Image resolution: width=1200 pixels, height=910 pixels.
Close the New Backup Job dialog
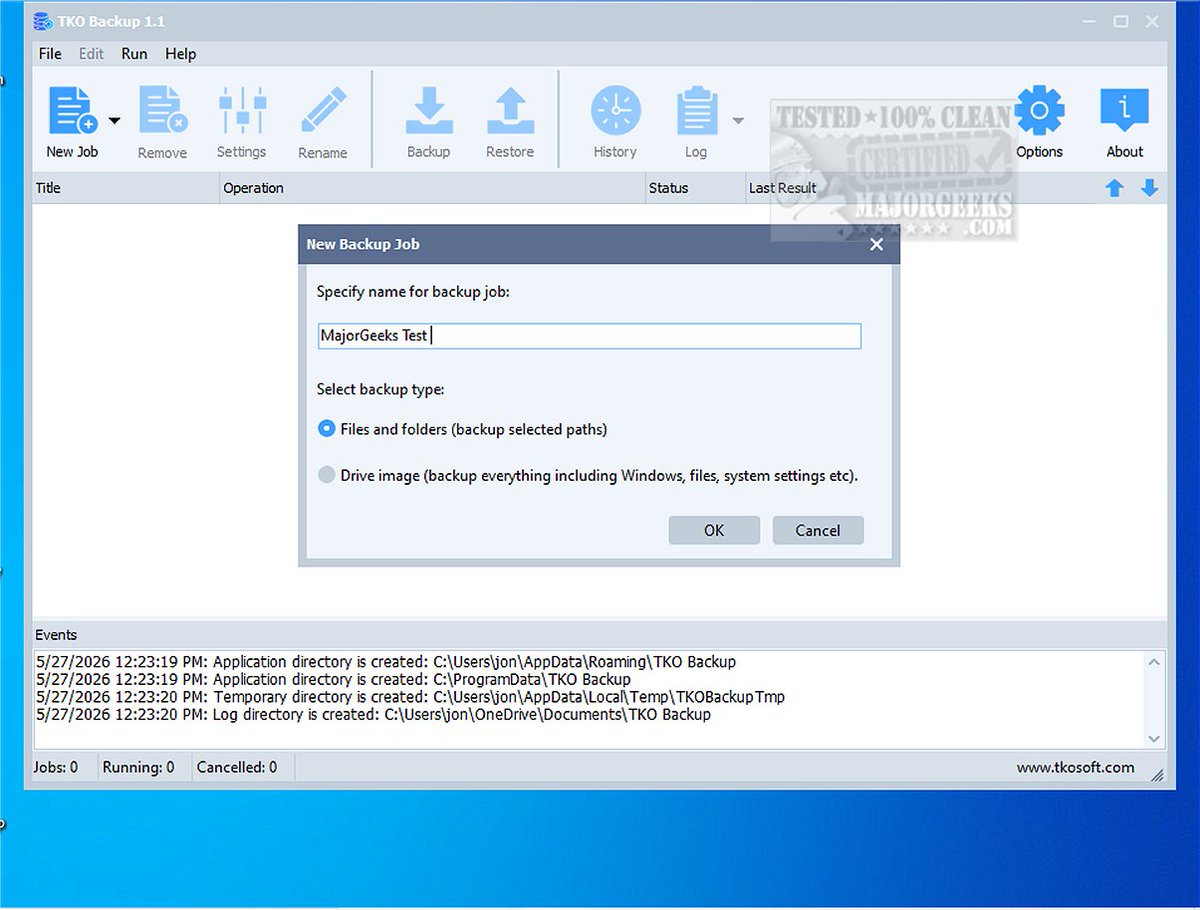[x=877, y=244]
